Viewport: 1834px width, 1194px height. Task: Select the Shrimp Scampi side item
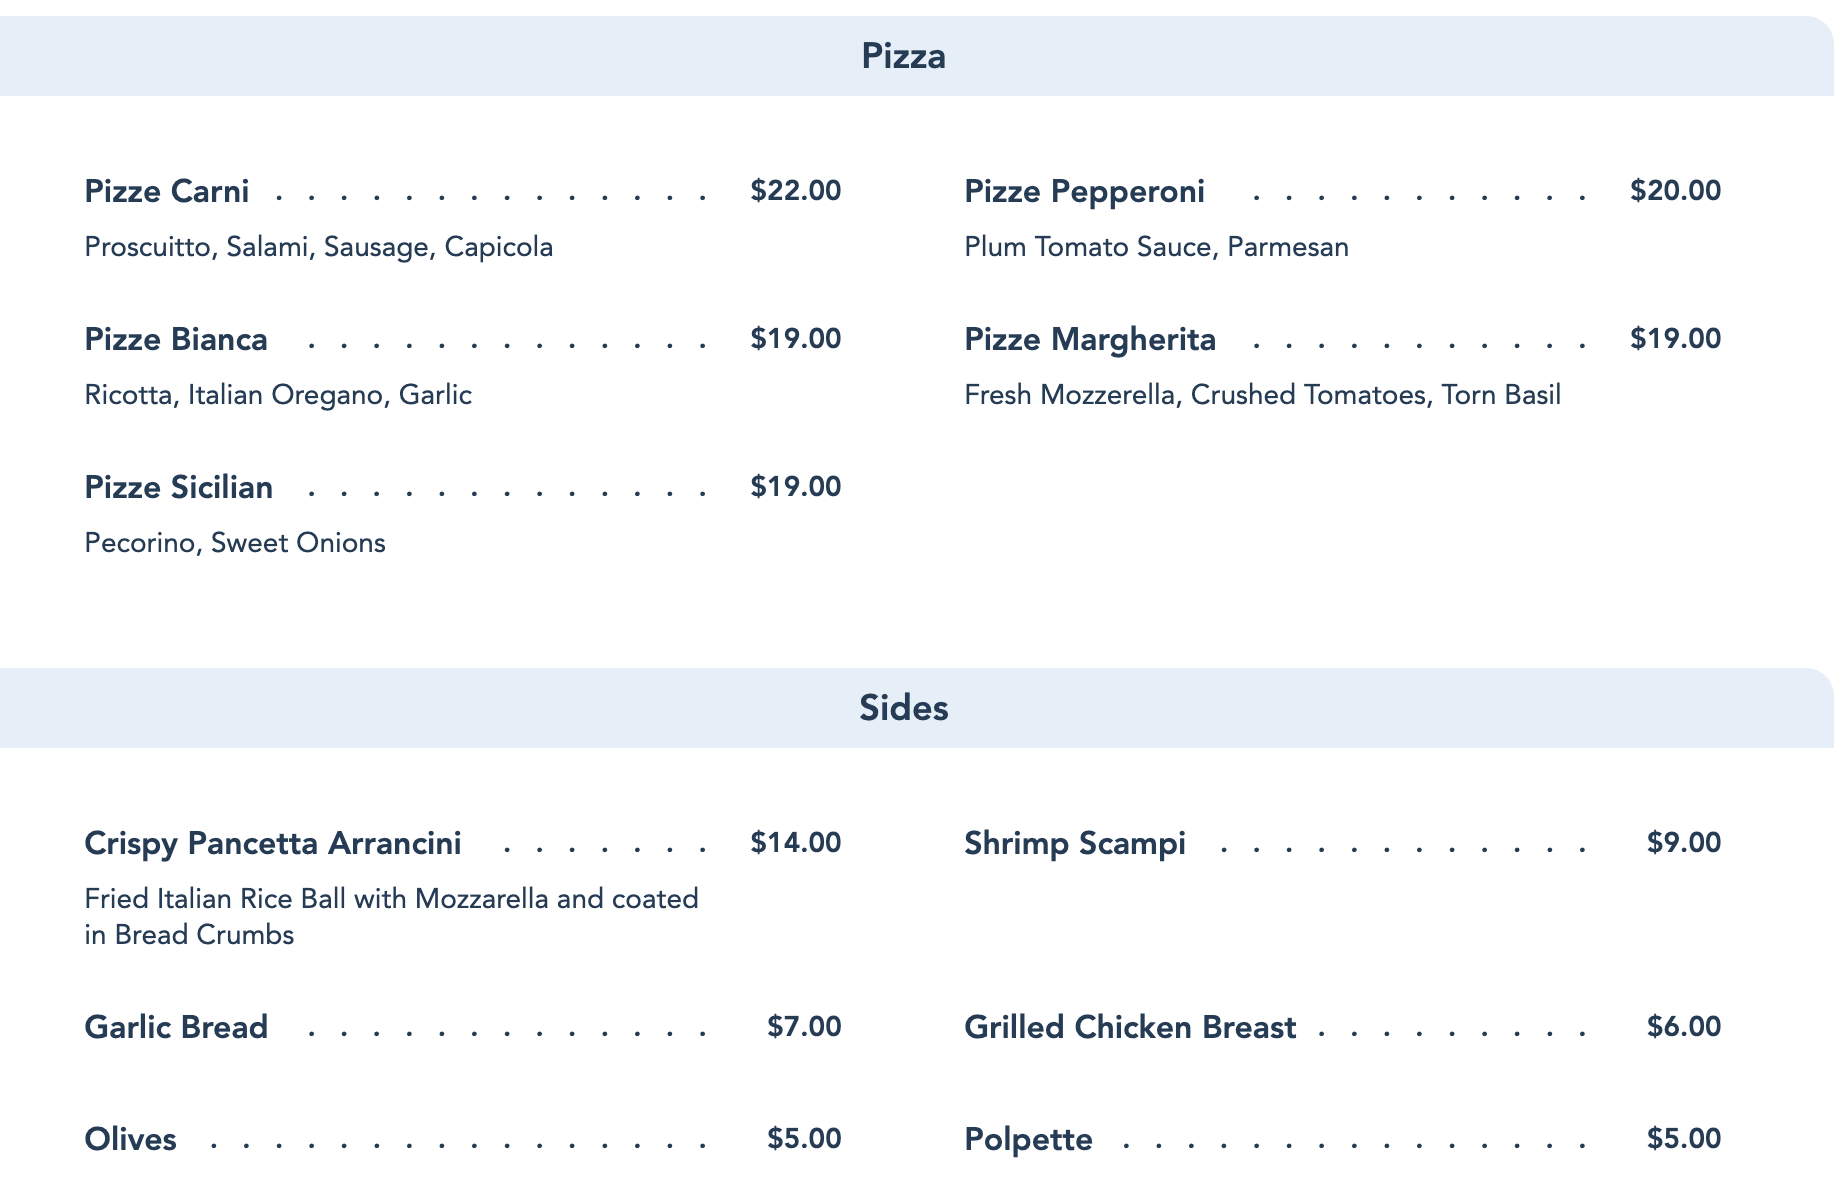click(1075, 843)
